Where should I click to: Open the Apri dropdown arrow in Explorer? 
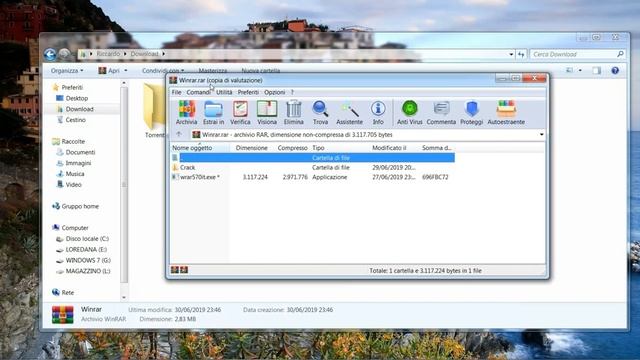(x=126, y=71)
